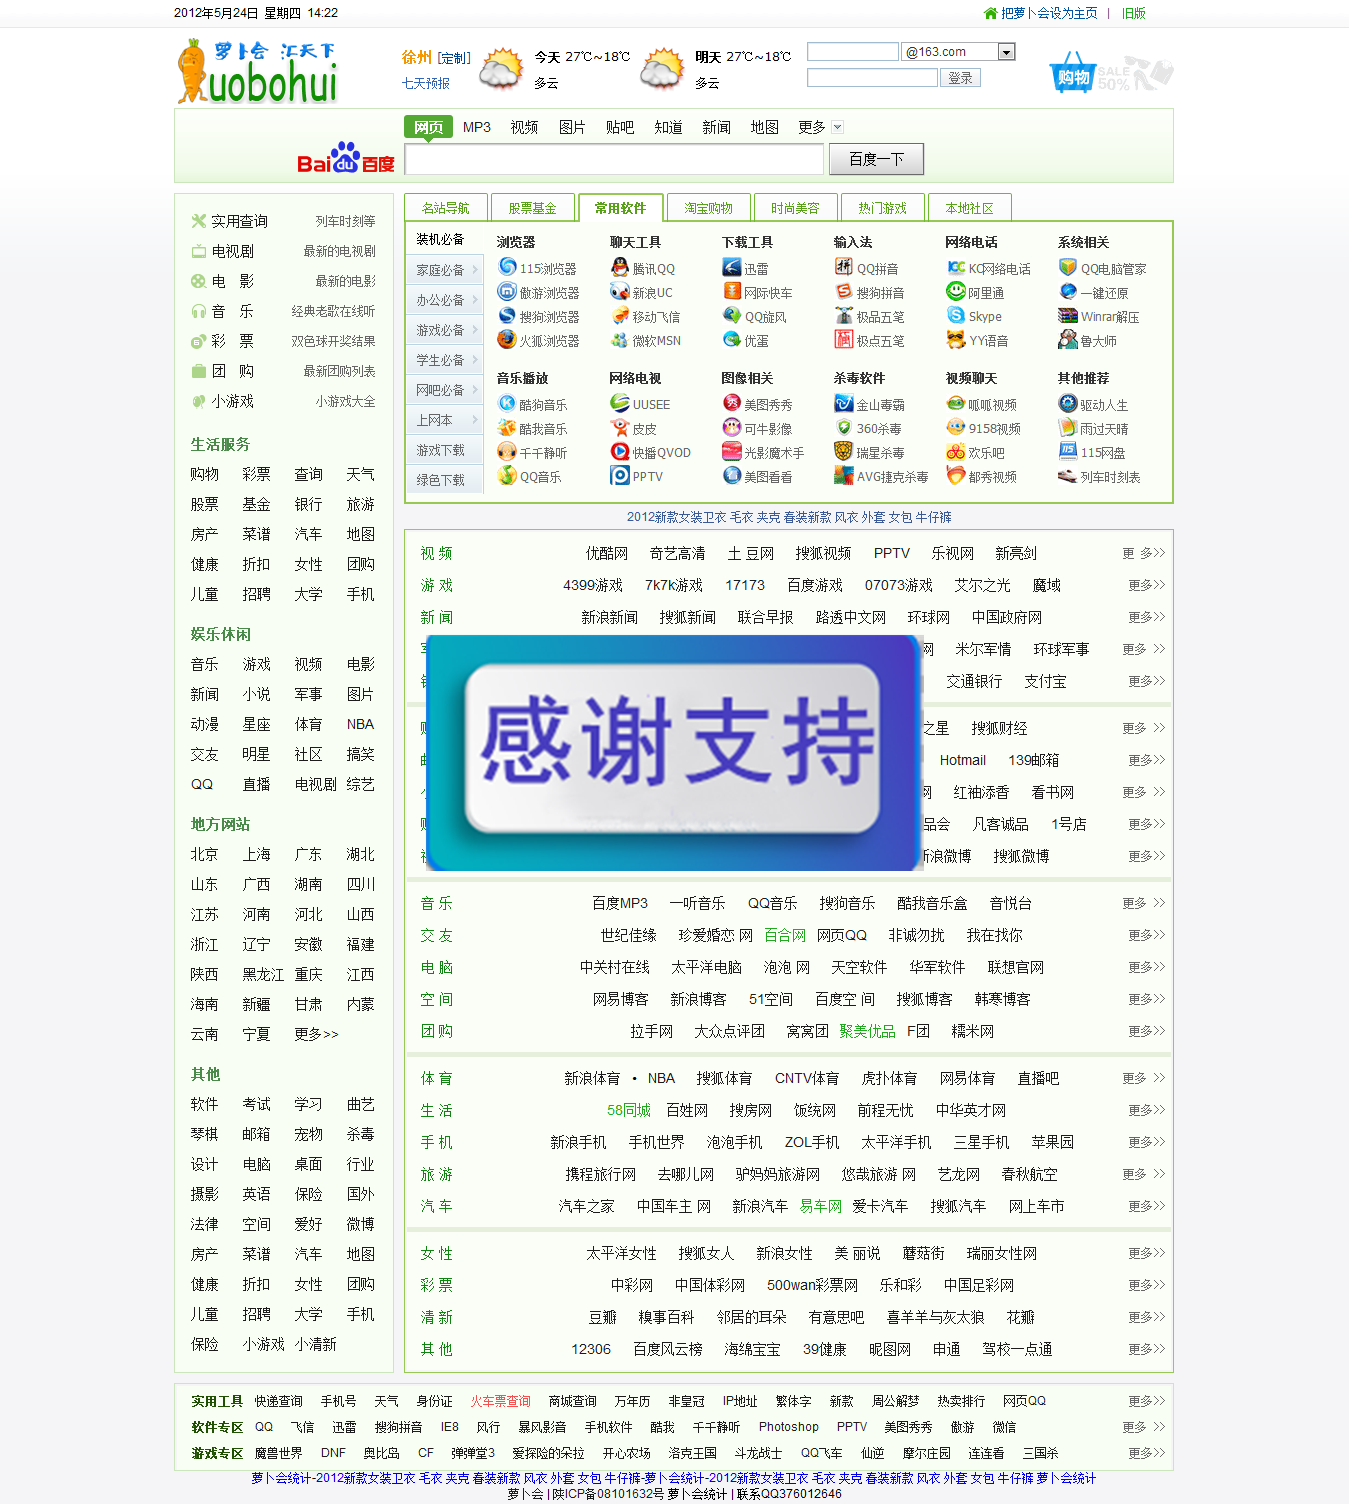This screenshot has width=1349, height=1504.
Task: Click the 千千静听 icon
Action: pos(507,451)
